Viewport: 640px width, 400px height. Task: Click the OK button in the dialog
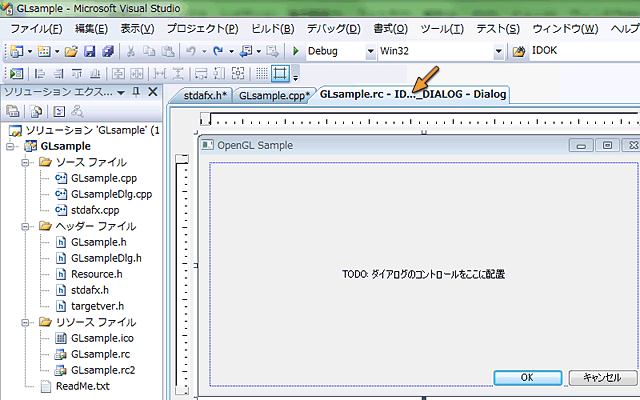[x=527, y=378]
